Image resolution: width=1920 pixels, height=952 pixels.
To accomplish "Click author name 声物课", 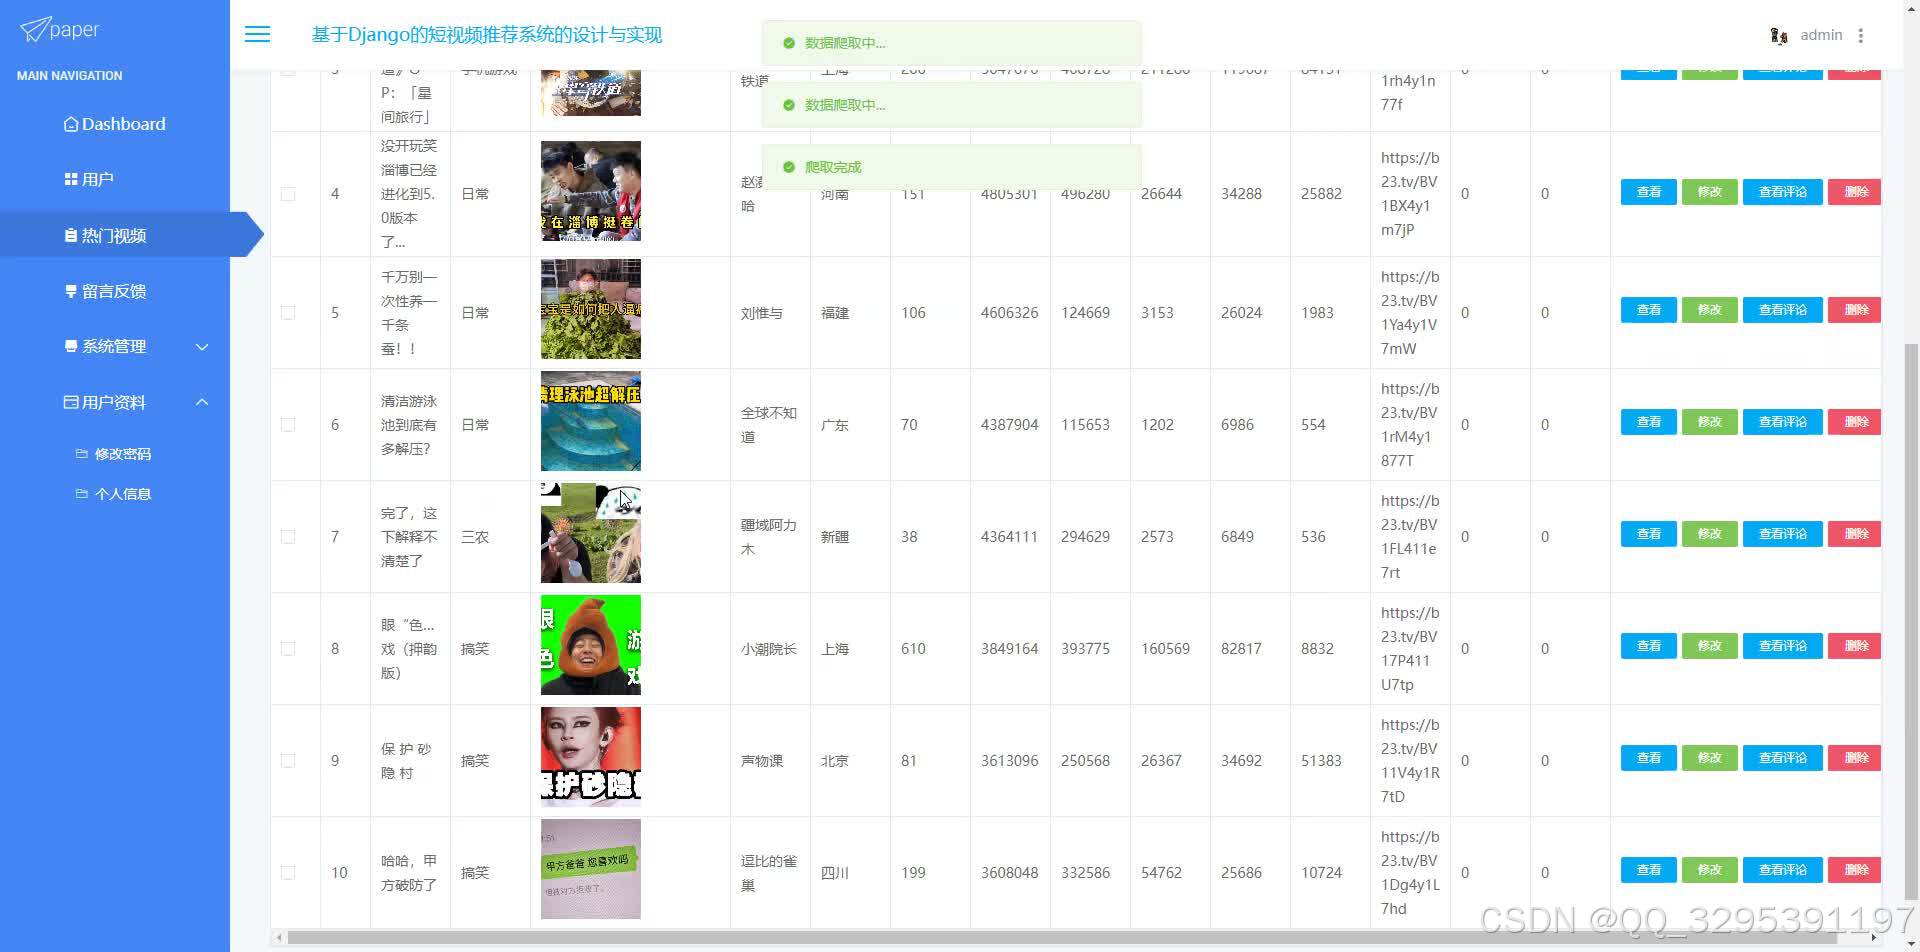I will [x=761, y=761].
